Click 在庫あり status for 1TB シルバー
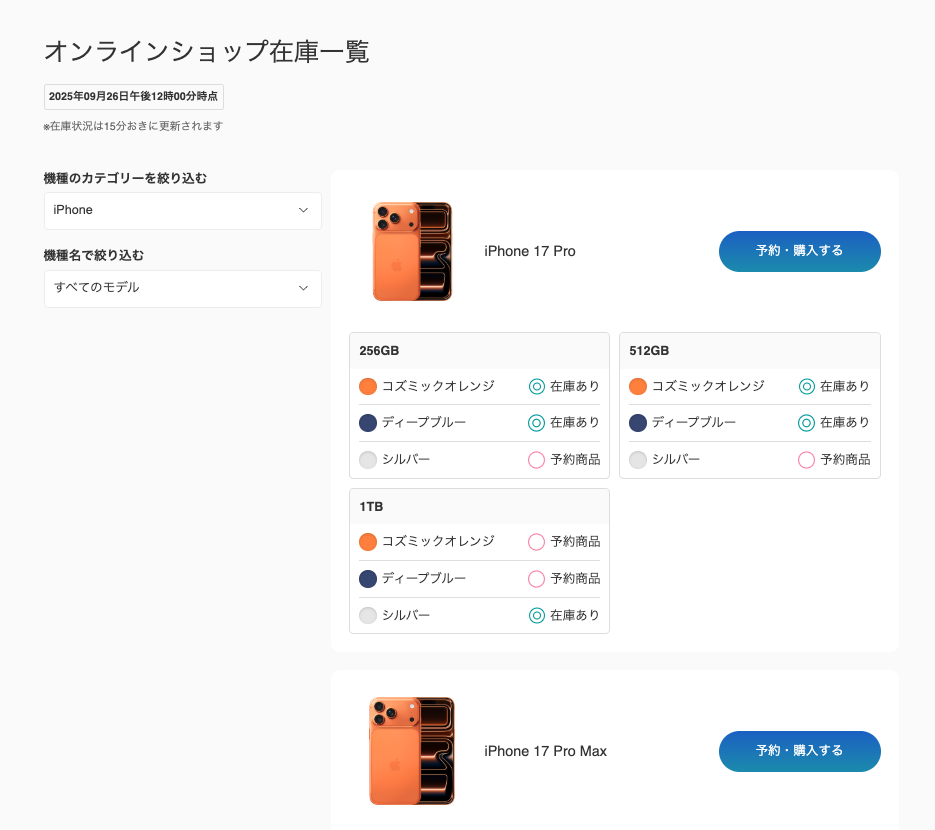 coord(575,615)
